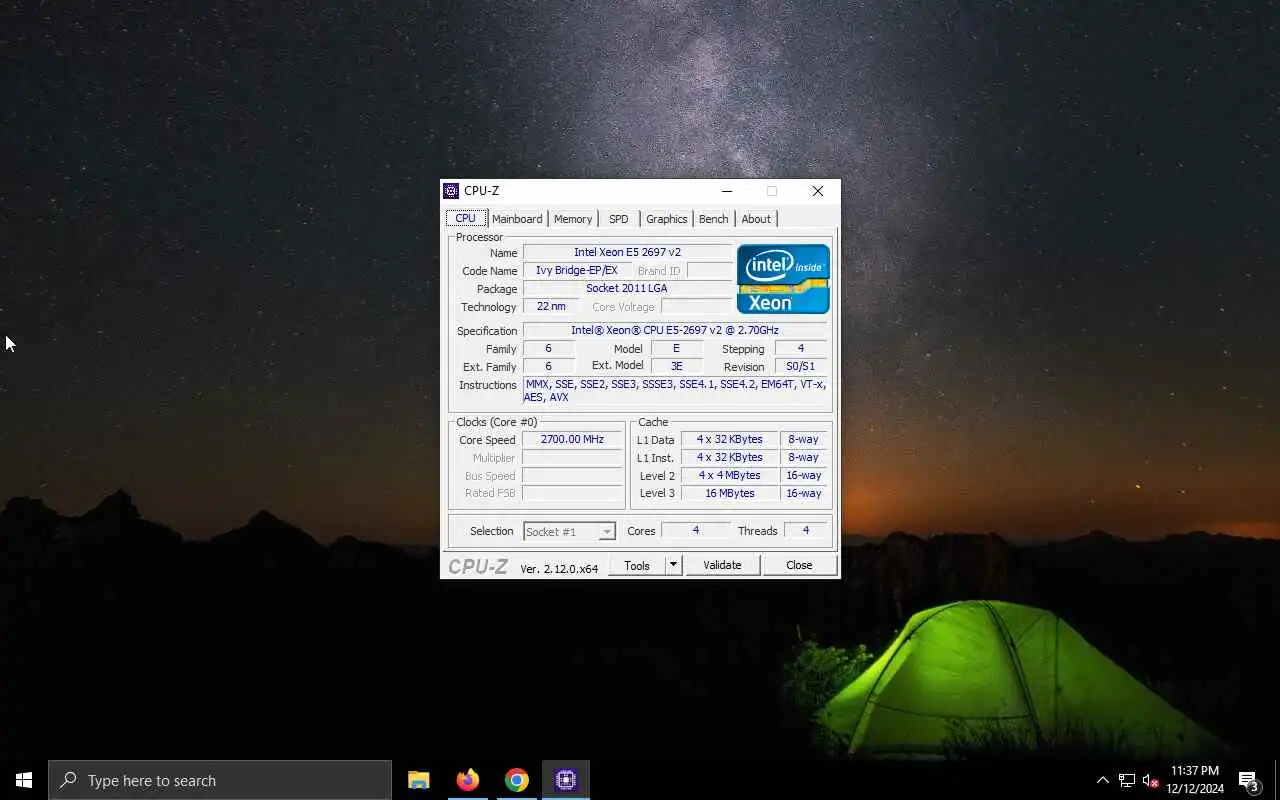The height and width of the screenshot is (800, 1280).
Task: Click the muted volume tray icon
Action: (x=1150, y=780)
